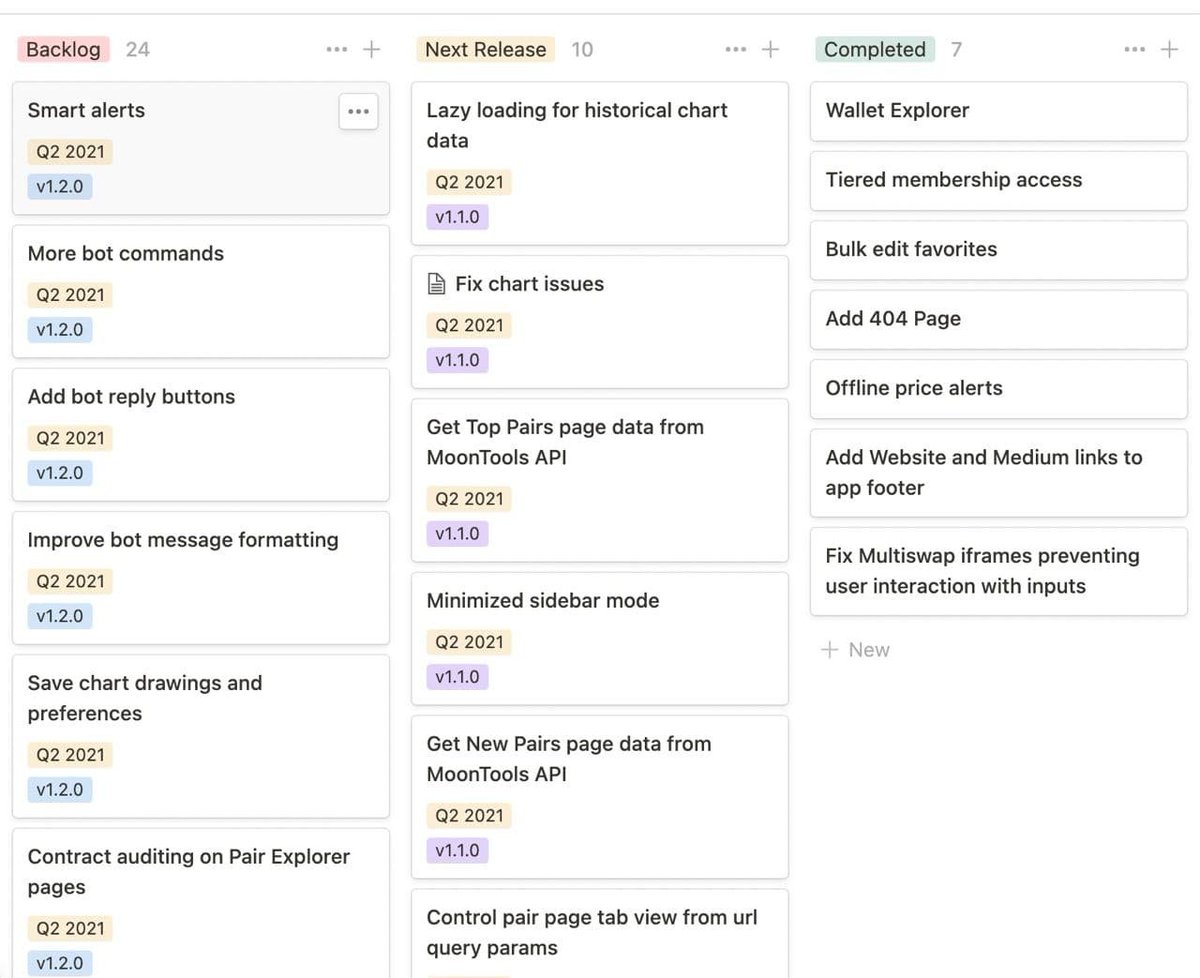The image size is (1200, 978).
Task: Open Next Release column options ellipsis
Action: 736,49
